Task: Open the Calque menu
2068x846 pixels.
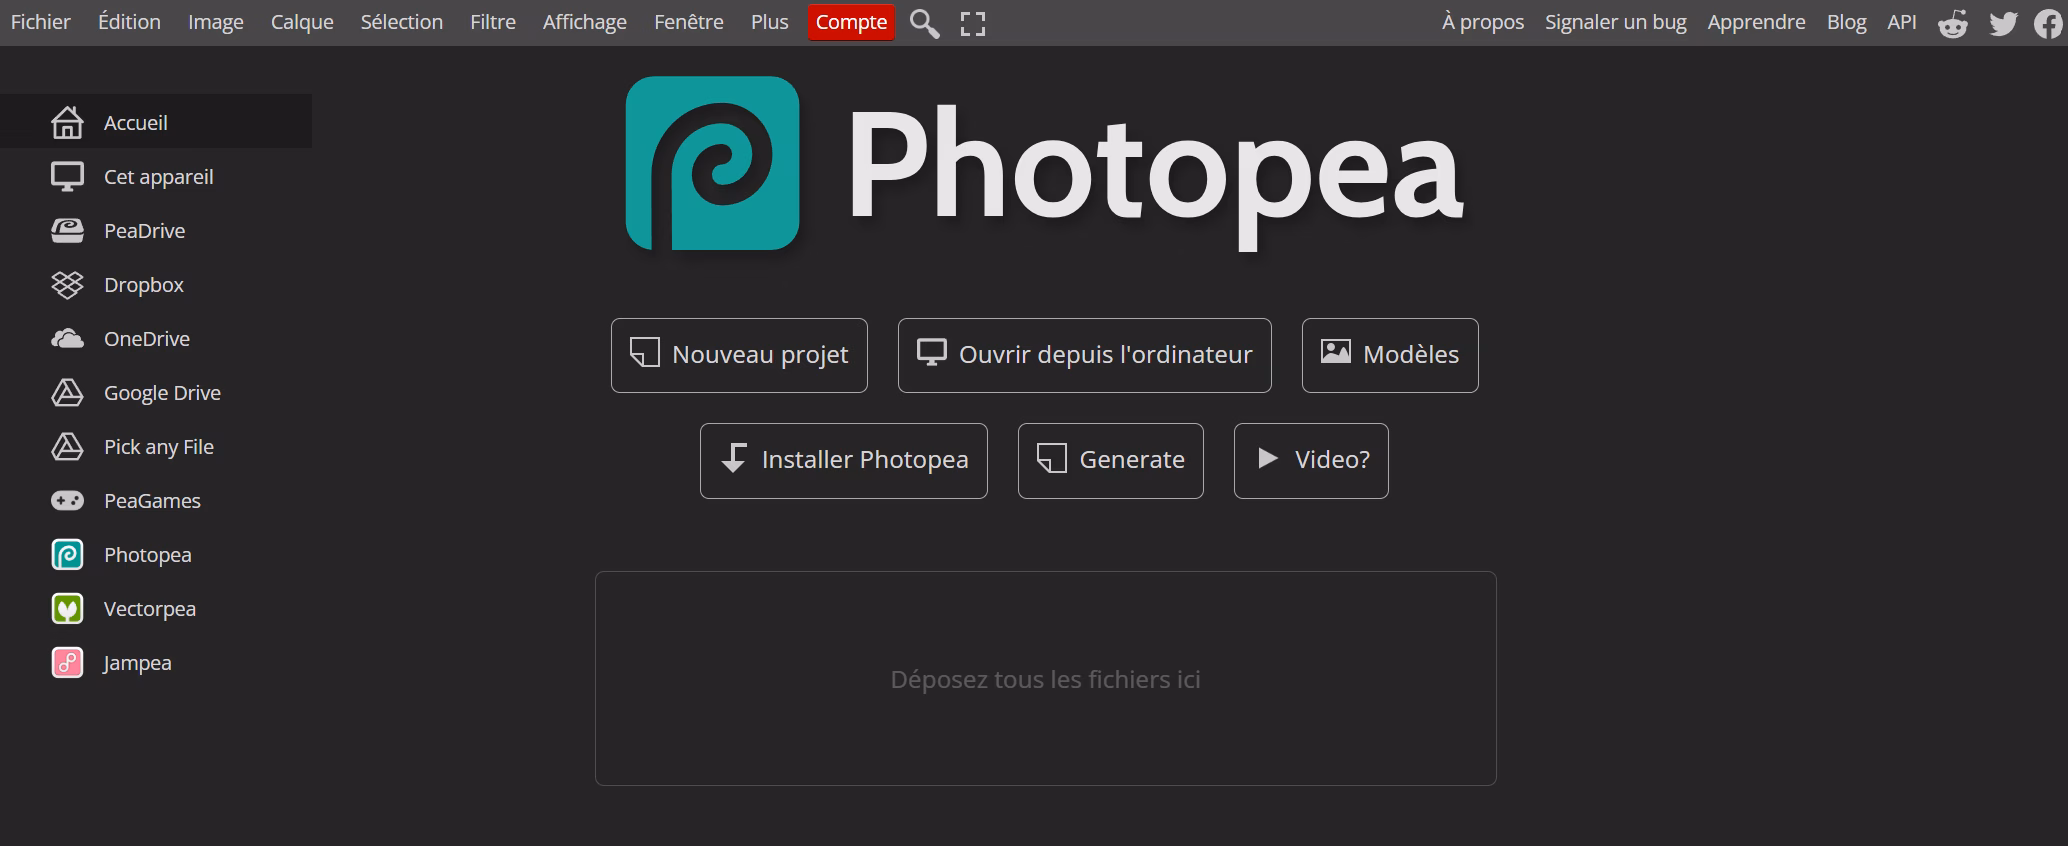Action: click(x=302, y=22)
